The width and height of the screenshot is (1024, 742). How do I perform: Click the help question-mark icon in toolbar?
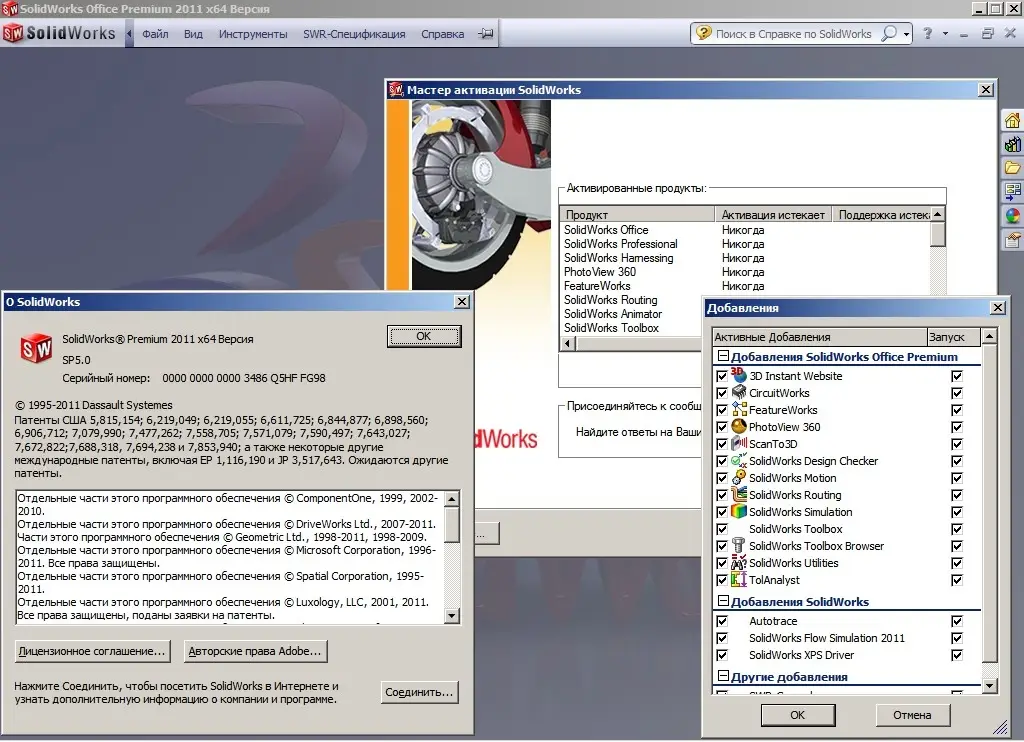tap(927, 33)
